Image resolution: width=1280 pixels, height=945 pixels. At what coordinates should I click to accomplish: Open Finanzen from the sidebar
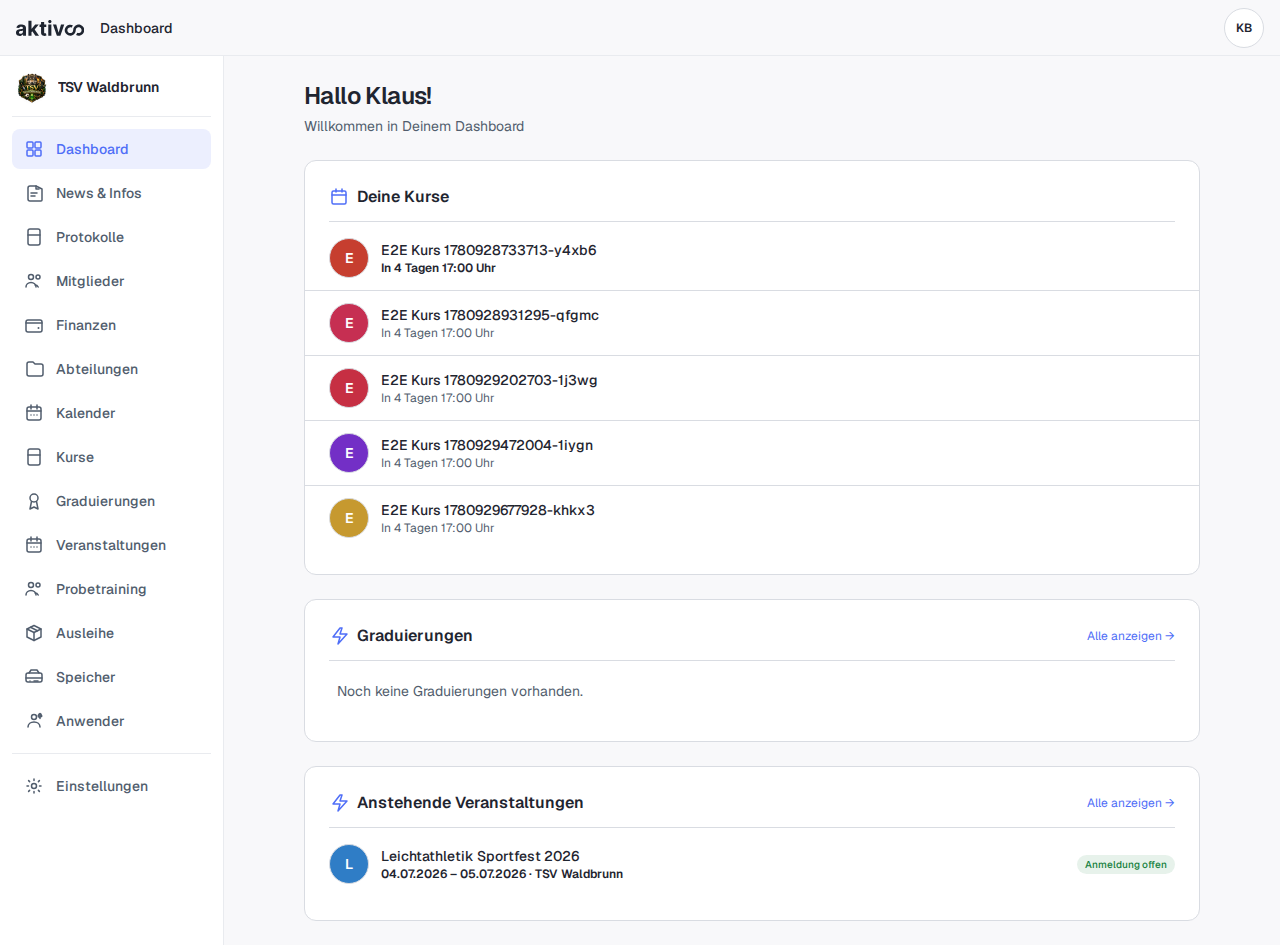click(111, 325)
